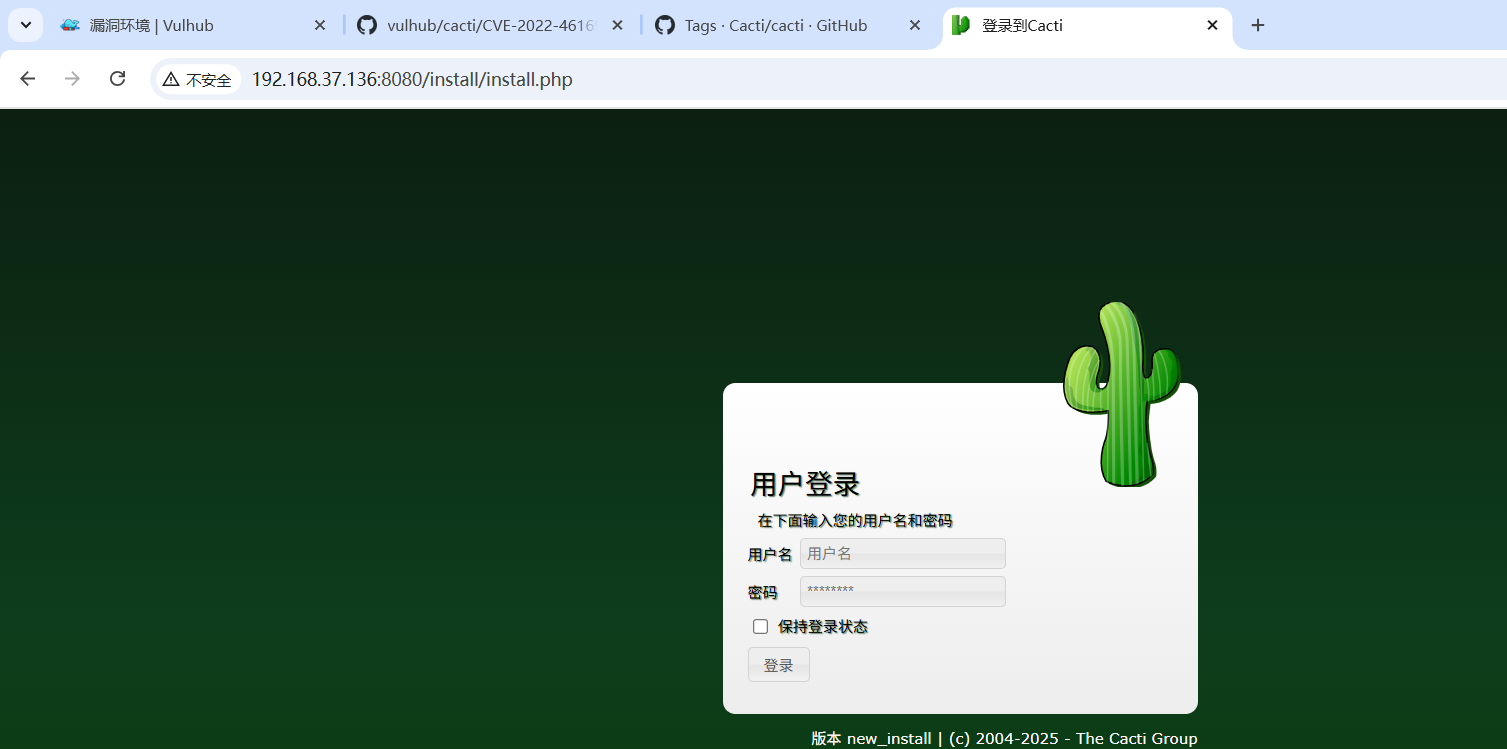Open a new browser tab
Screen dimensions: 1507x749
pyautogui.click(x=1258, y=25)
